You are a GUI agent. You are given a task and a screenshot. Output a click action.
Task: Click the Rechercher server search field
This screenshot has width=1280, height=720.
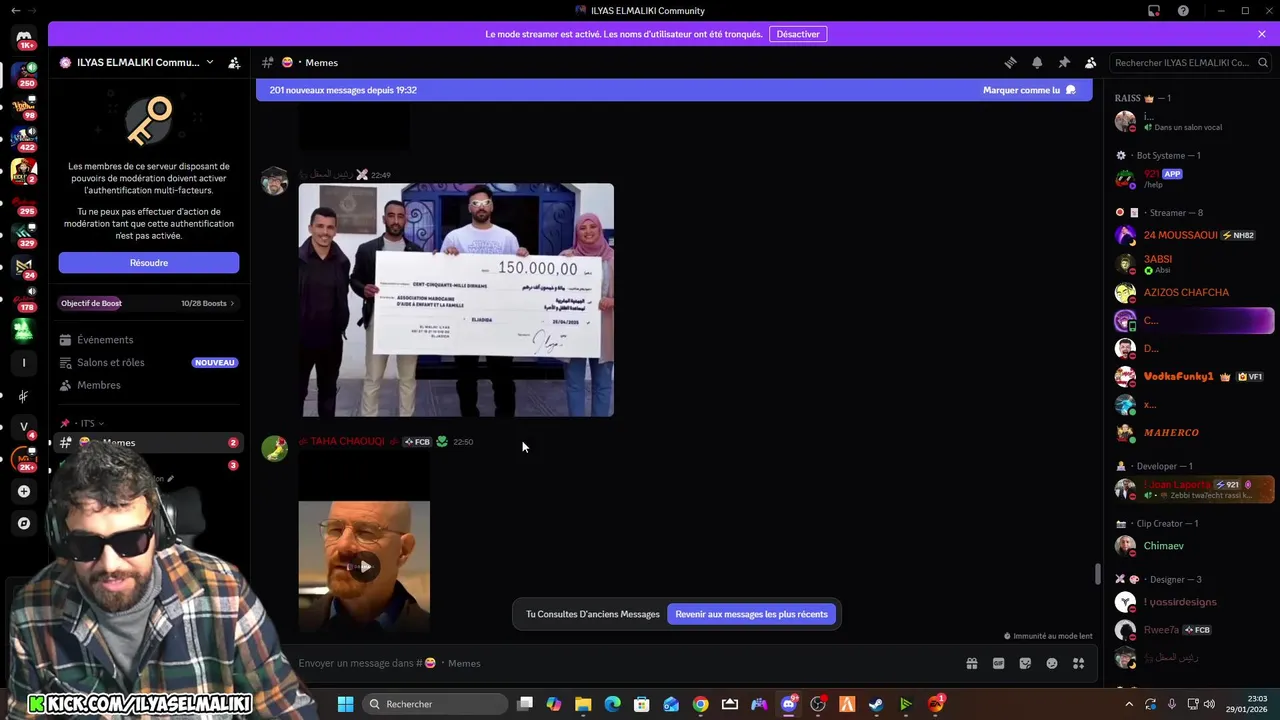(x=1189, y=62)
